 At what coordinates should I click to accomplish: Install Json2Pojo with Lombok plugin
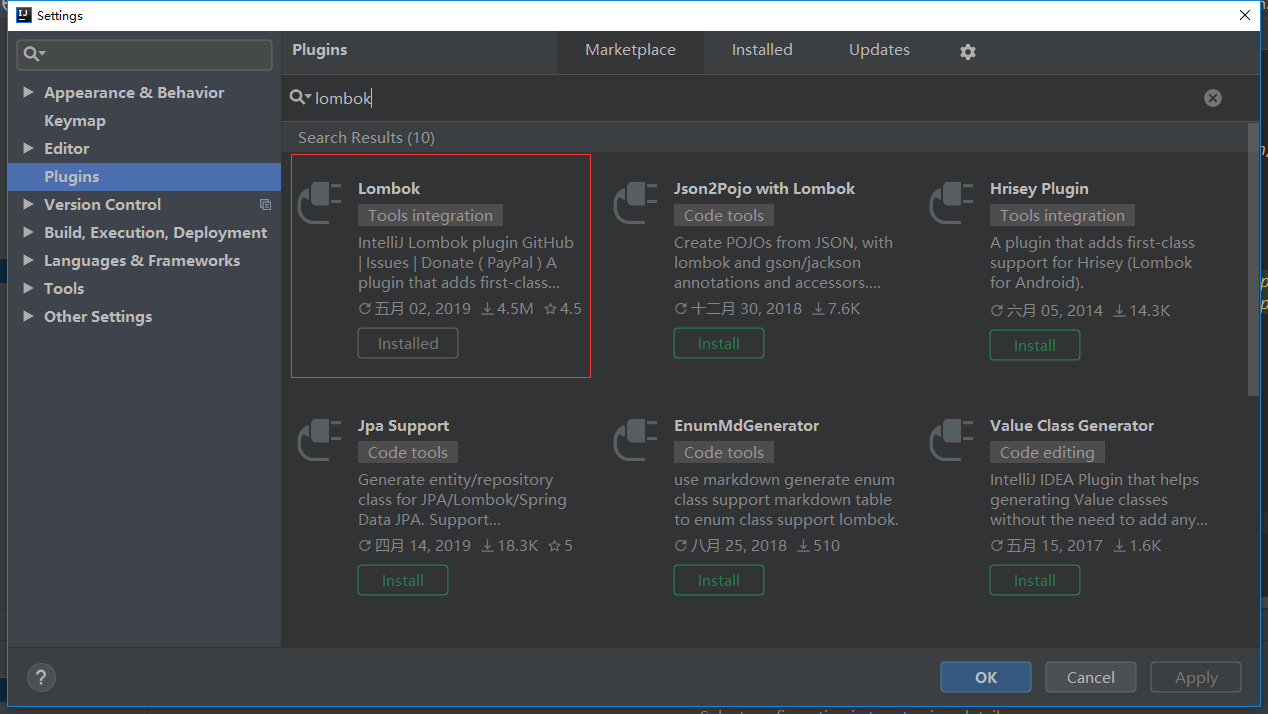click(719, 343)
